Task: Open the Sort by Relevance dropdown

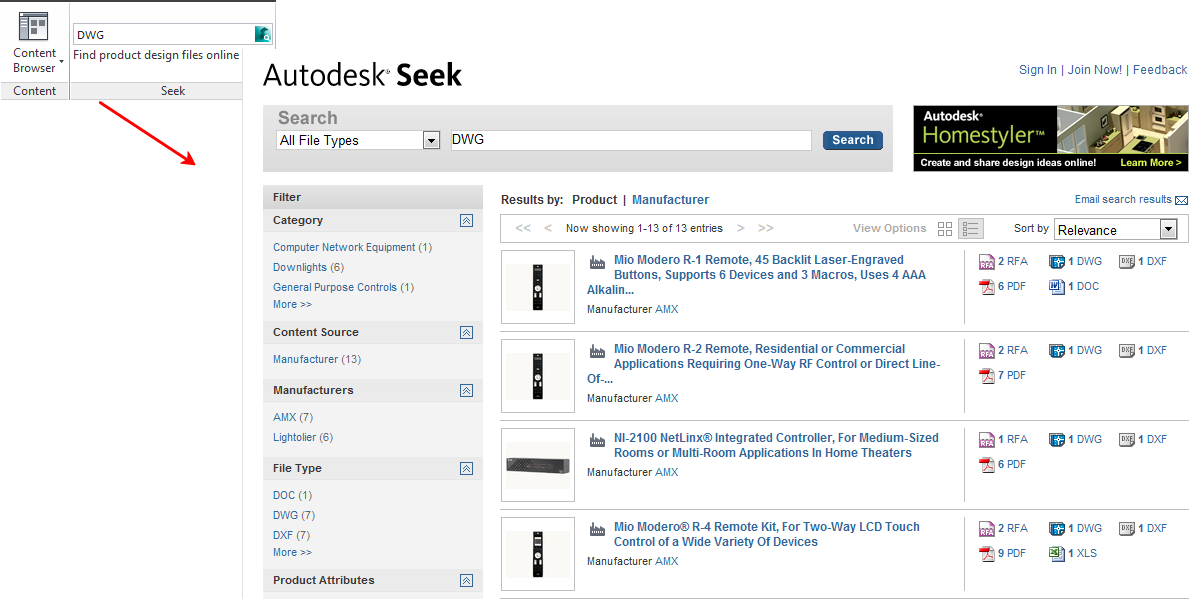Action: click(1168, 230)
